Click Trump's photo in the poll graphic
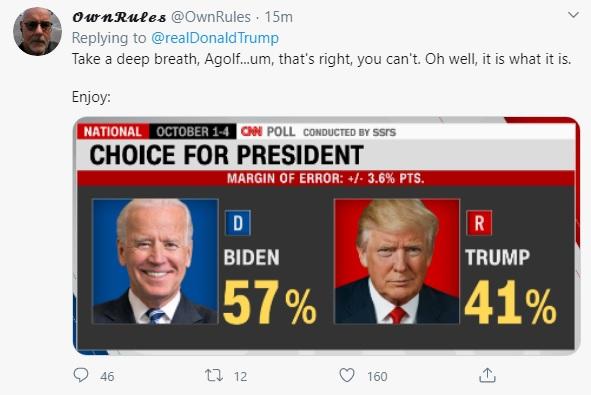Image resolution: width=591 pixels, height=395 pixels. pyautogui.click(x=397, y=261)
